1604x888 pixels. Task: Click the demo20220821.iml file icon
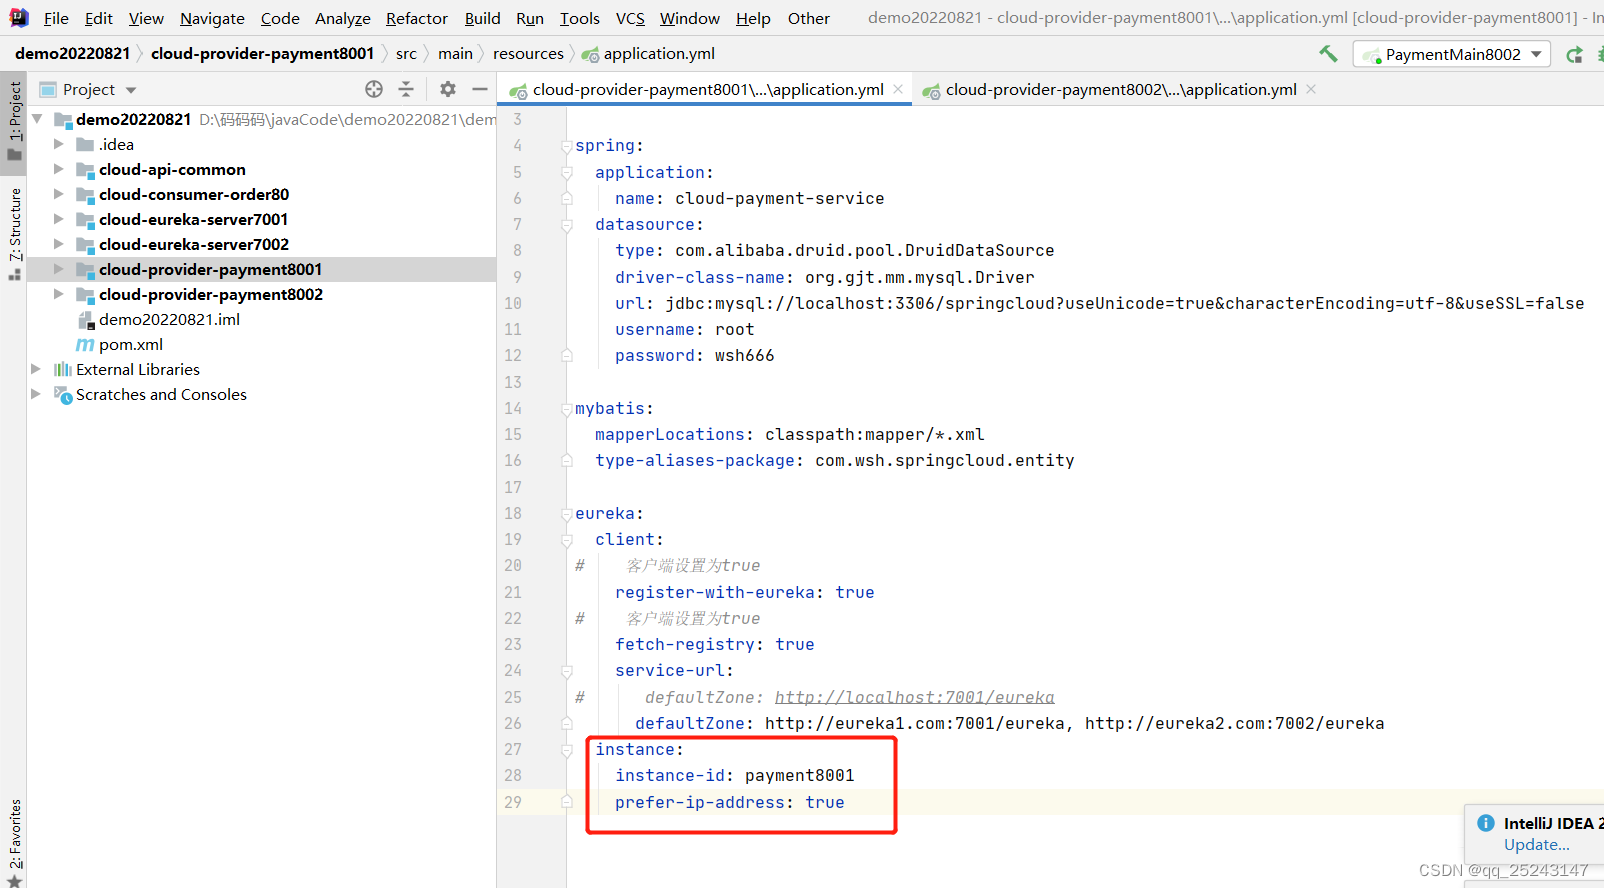pos(86,320)
